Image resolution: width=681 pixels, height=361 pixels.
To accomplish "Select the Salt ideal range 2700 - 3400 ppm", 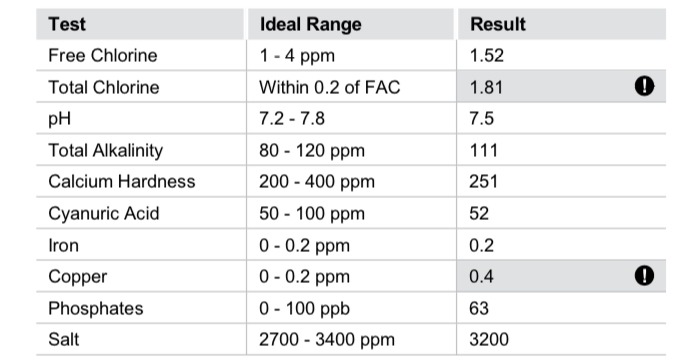I will (327, 340).
